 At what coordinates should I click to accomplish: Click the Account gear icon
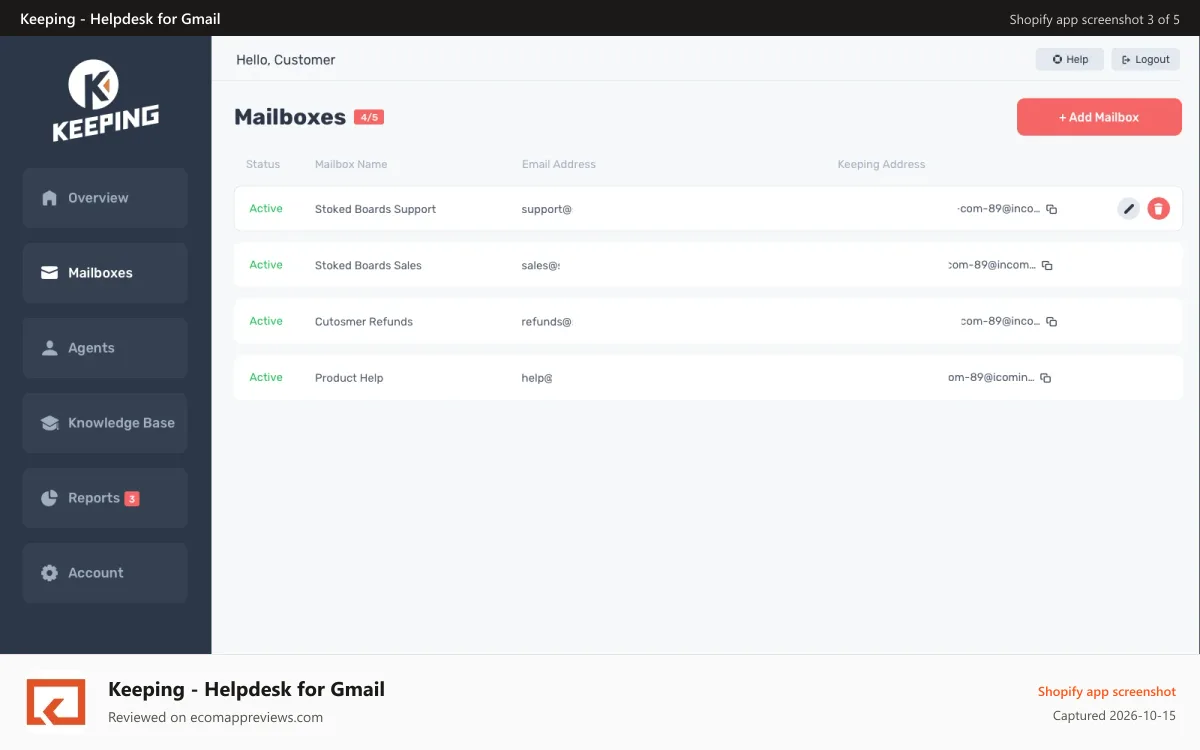49,573
